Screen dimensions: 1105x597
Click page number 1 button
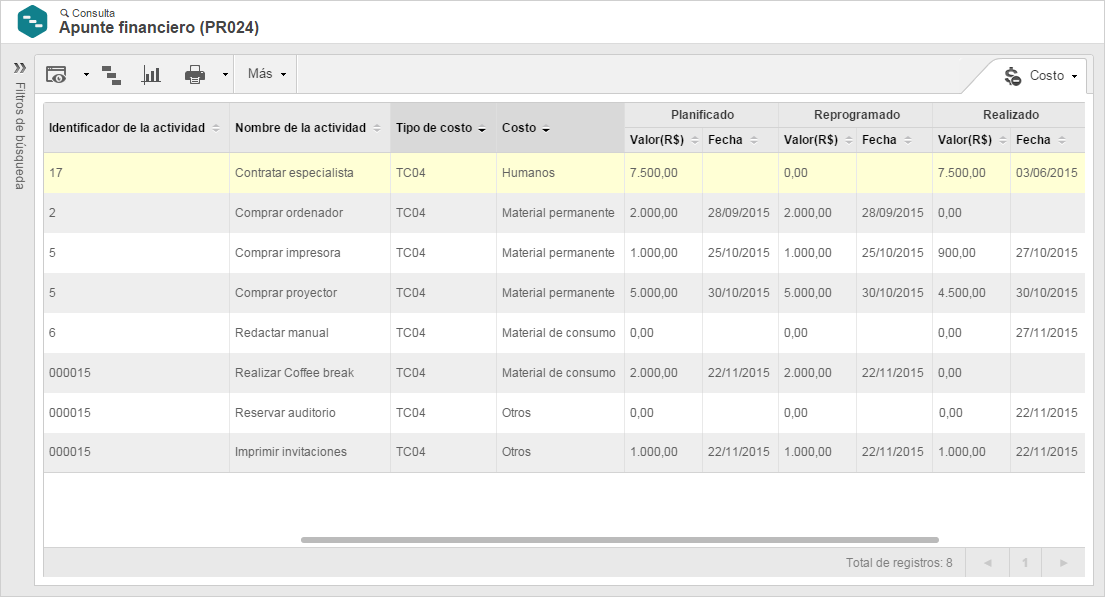(1025, 562)
